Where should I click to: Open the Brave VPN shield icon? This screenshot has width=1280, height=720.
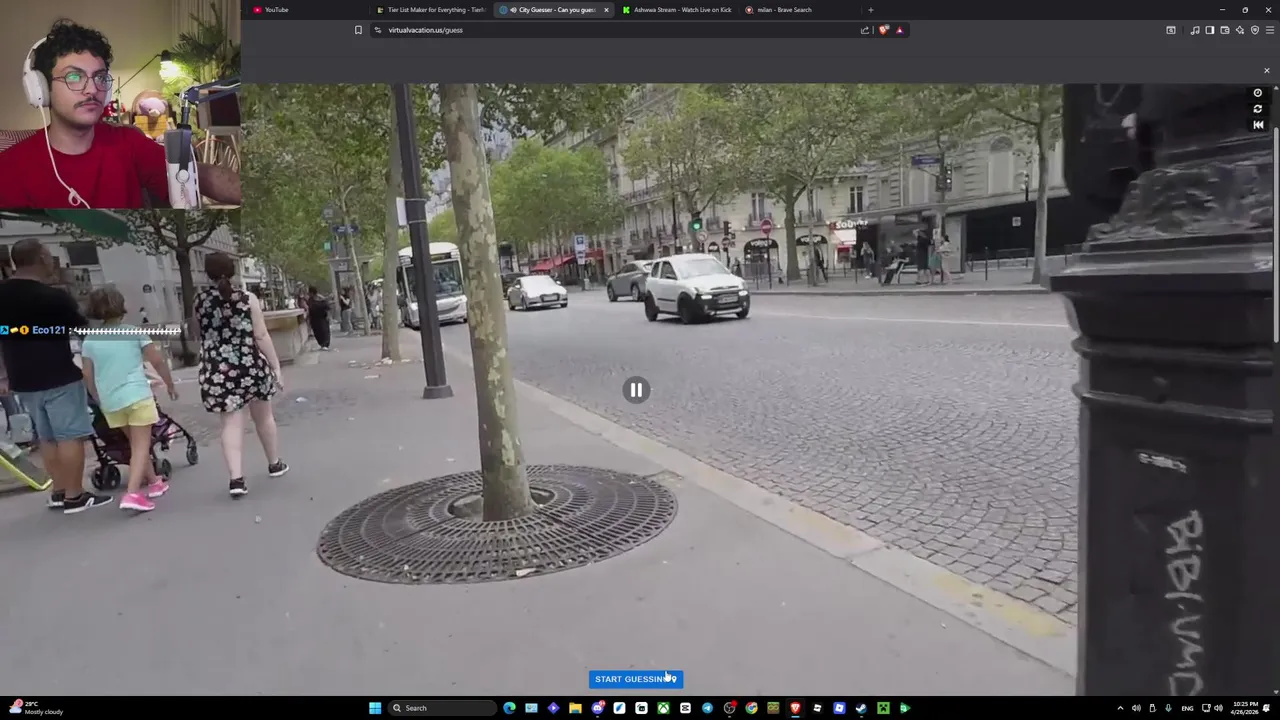(x=1255, y=30)
